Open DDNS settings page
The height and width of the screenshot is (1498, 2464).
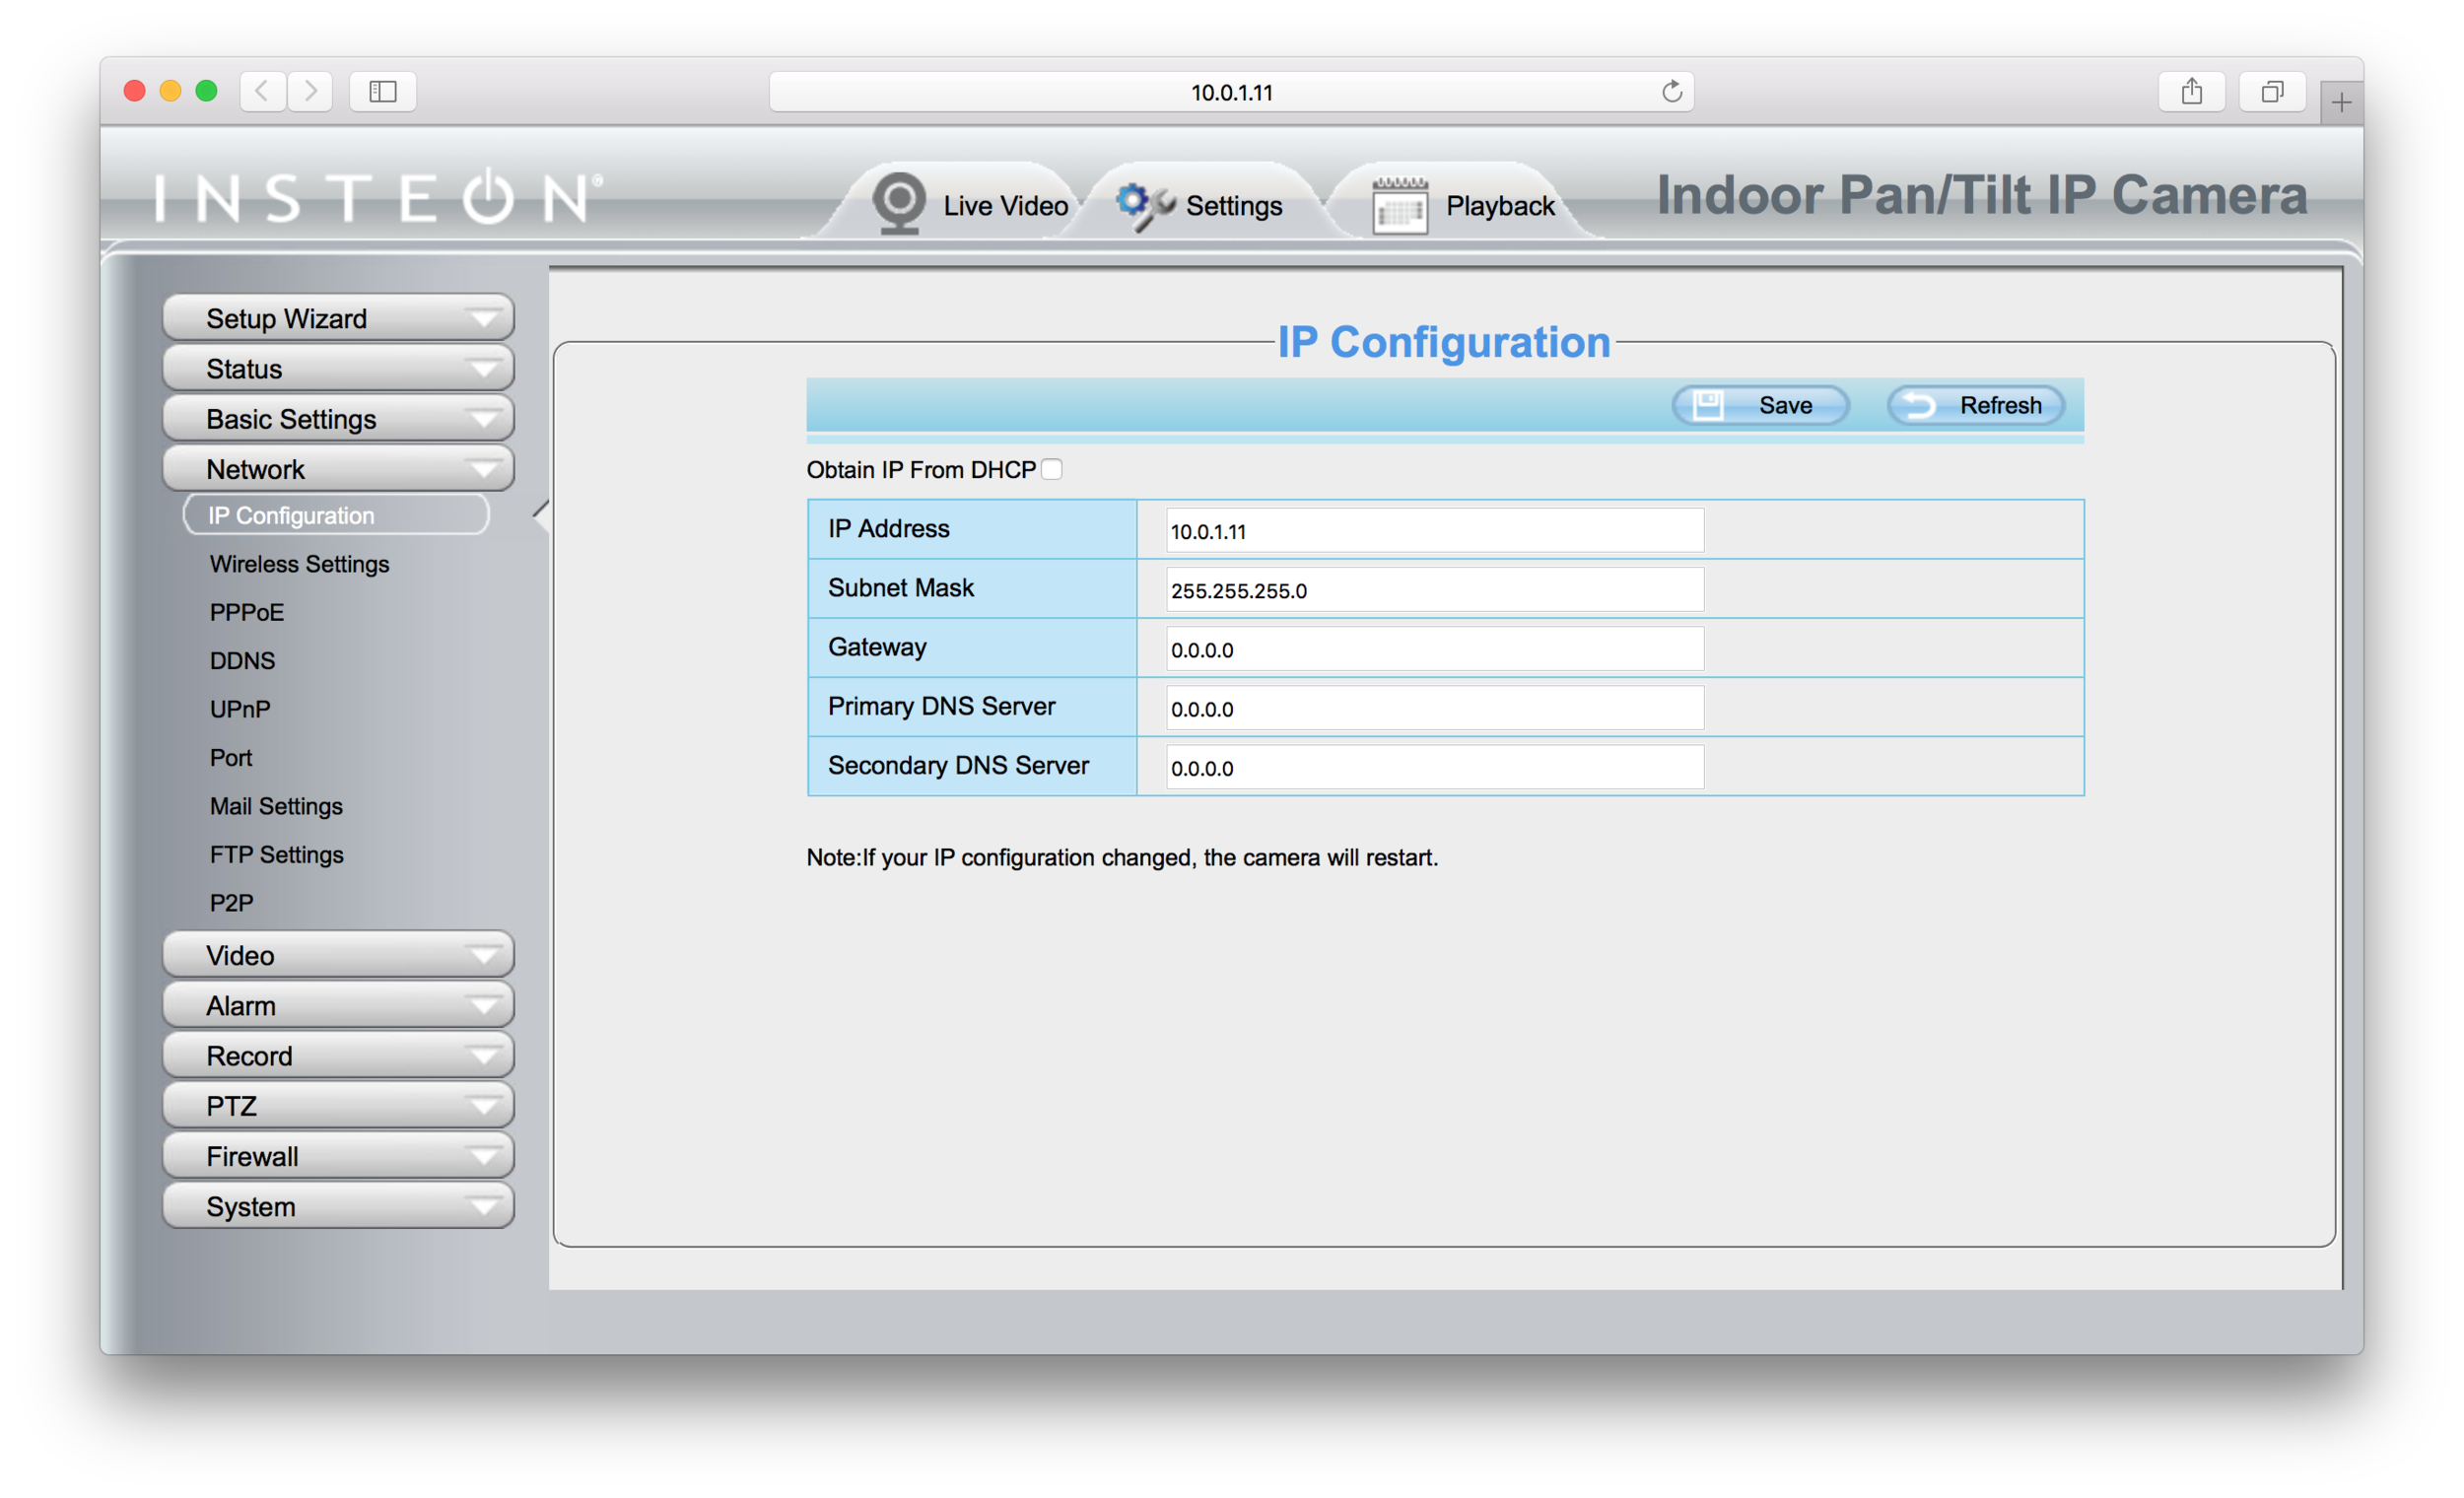tap(242, 661)
